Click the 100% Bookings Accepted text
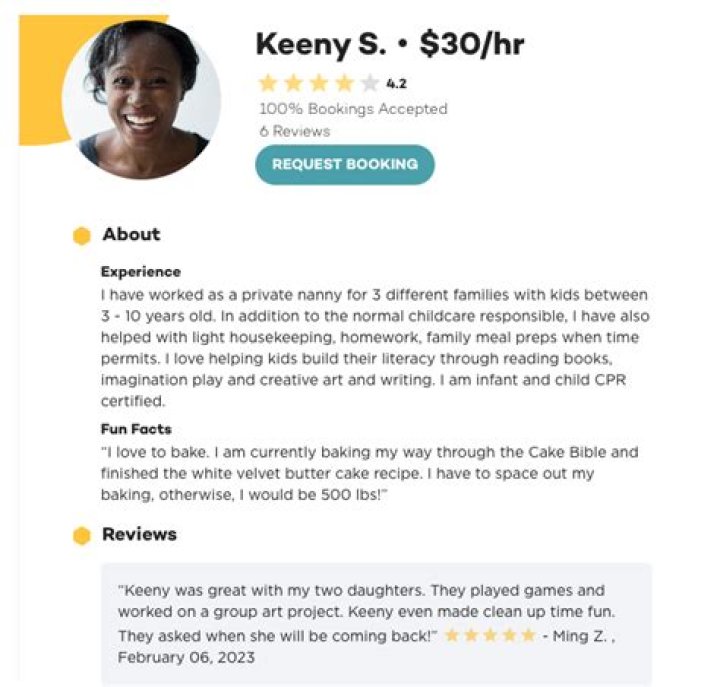This screenshot has width=720, height=687. click(353, 109)
